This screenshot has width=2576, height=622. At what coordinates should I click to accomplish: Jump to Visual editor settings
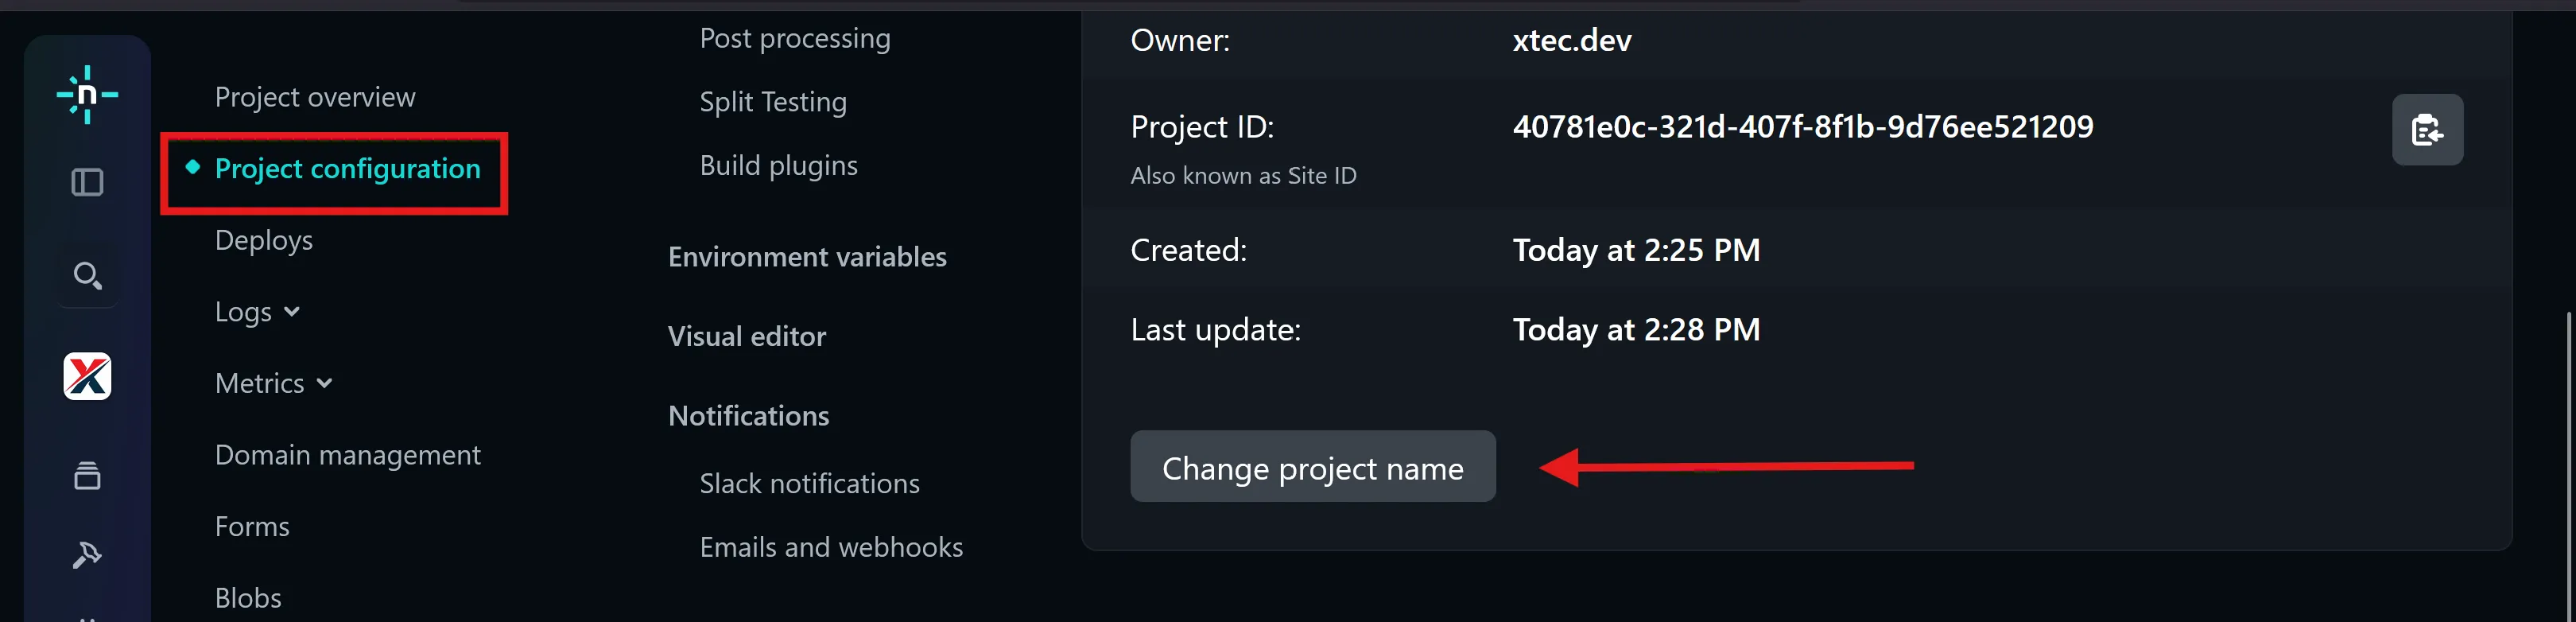tap(746, 336)
